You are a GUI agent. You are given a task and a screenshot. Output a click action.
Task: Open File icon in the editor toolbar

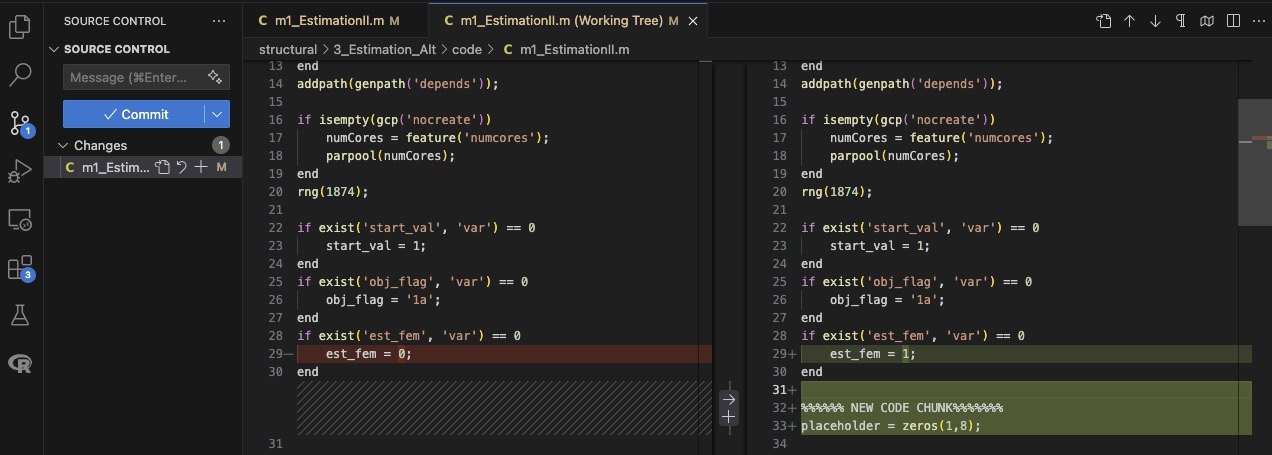pyautogui.click(x=1103, y=20)
